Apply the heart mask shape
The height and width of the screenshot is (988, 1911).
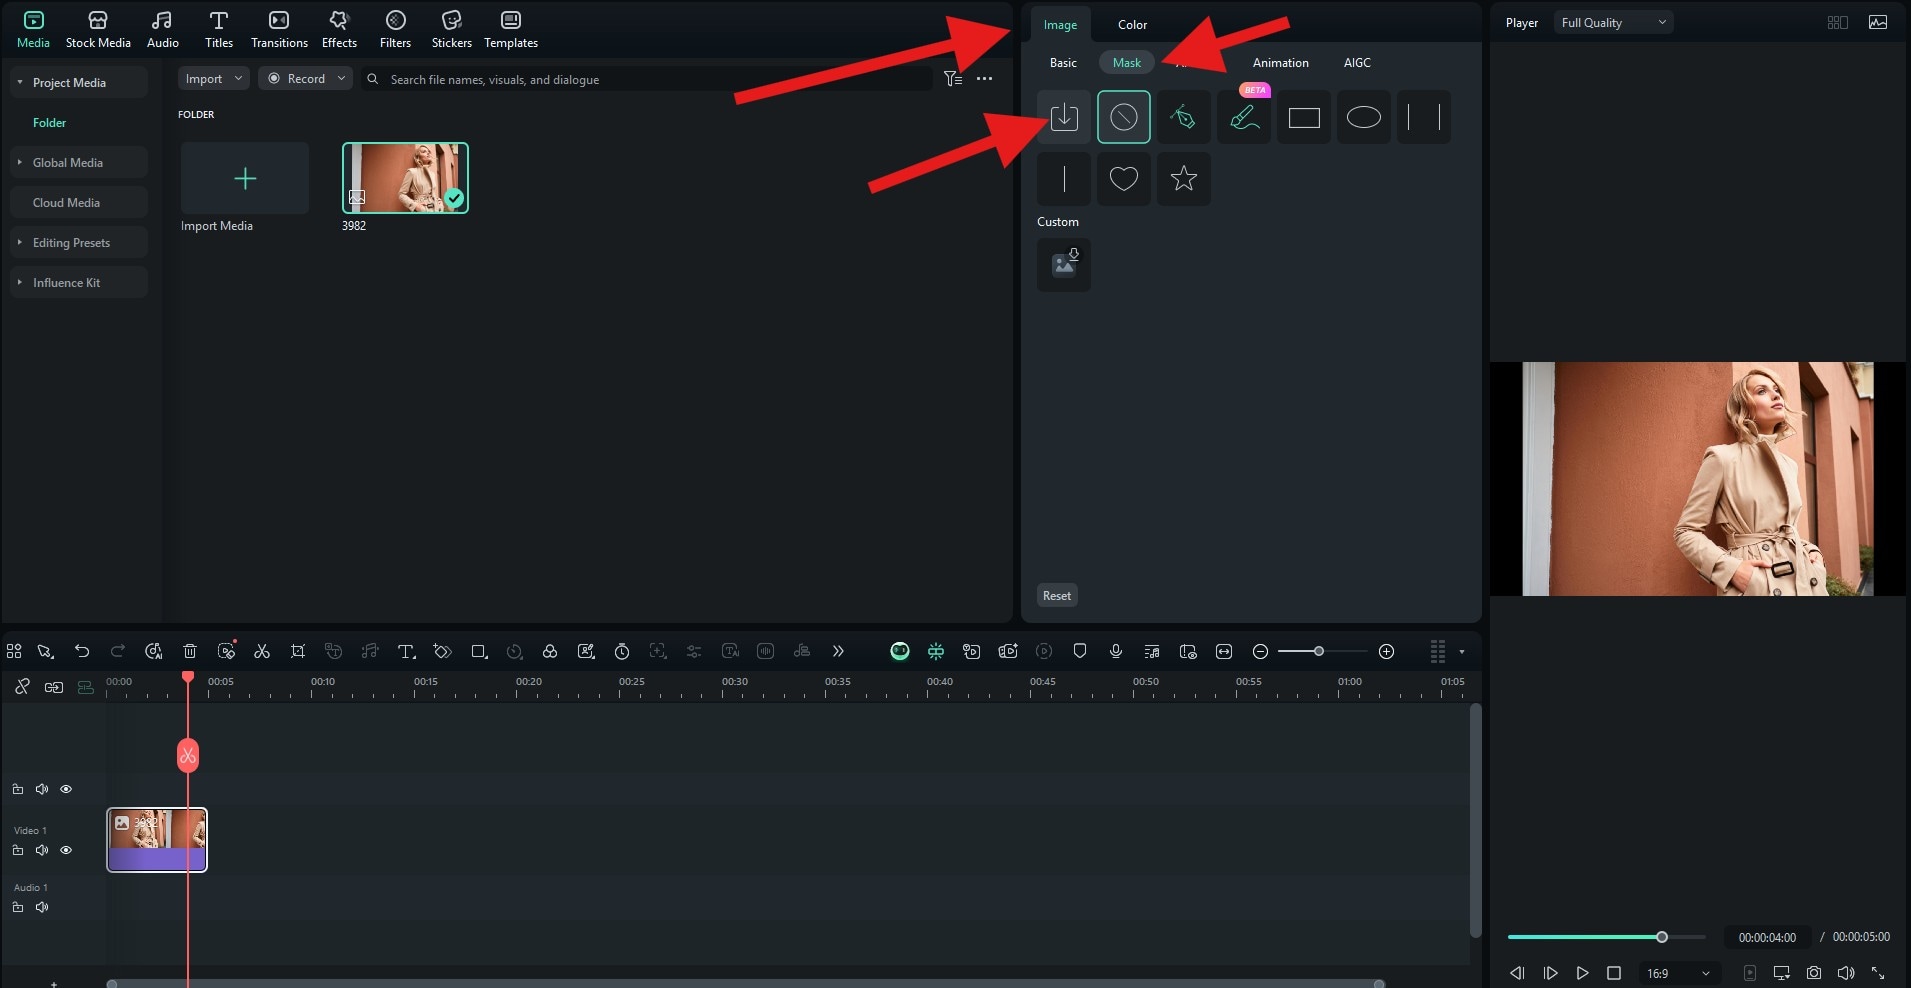click(x=1124, y=179)
